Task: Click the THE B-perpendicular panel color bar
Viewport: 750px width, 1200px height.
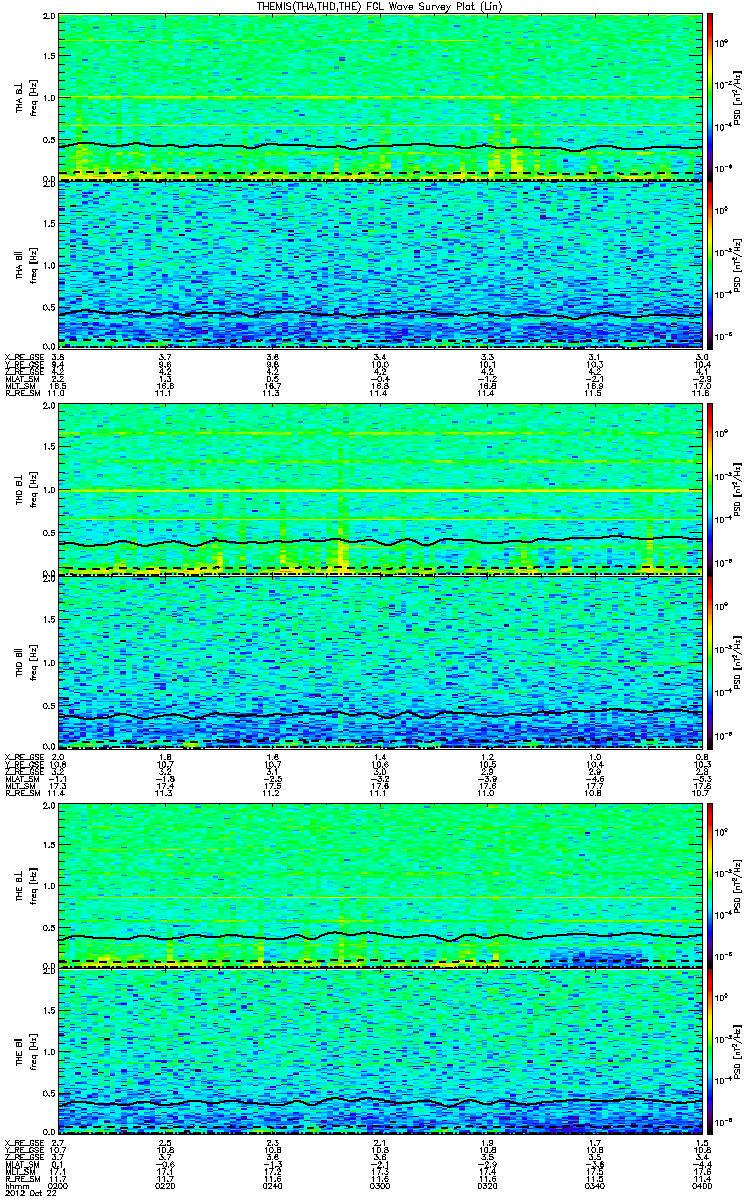Action: point(710,884)
